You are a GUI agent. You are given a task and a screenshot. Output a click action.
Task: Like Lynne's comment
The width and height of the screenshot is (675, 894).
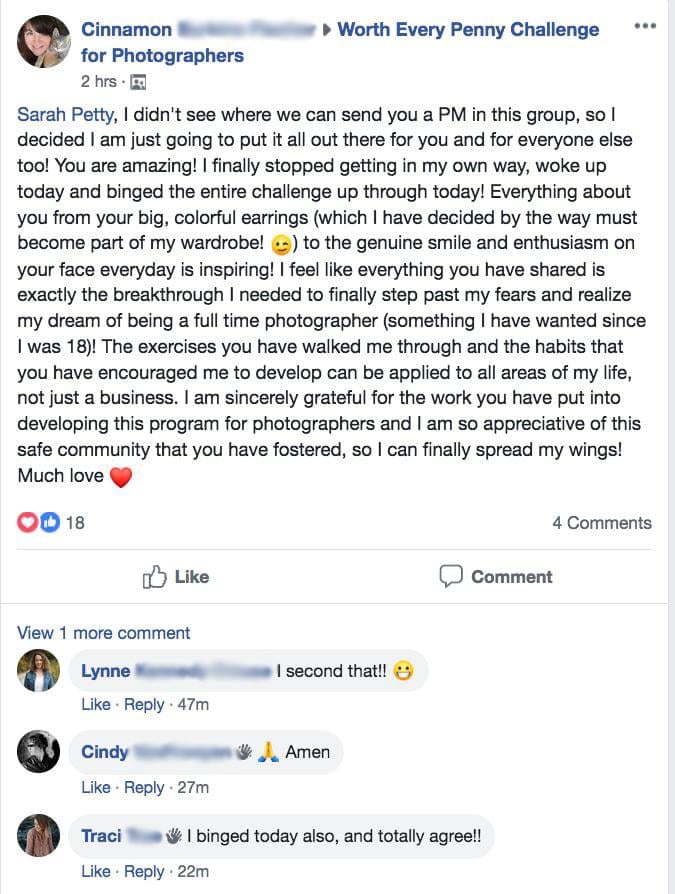pos(95,704)
